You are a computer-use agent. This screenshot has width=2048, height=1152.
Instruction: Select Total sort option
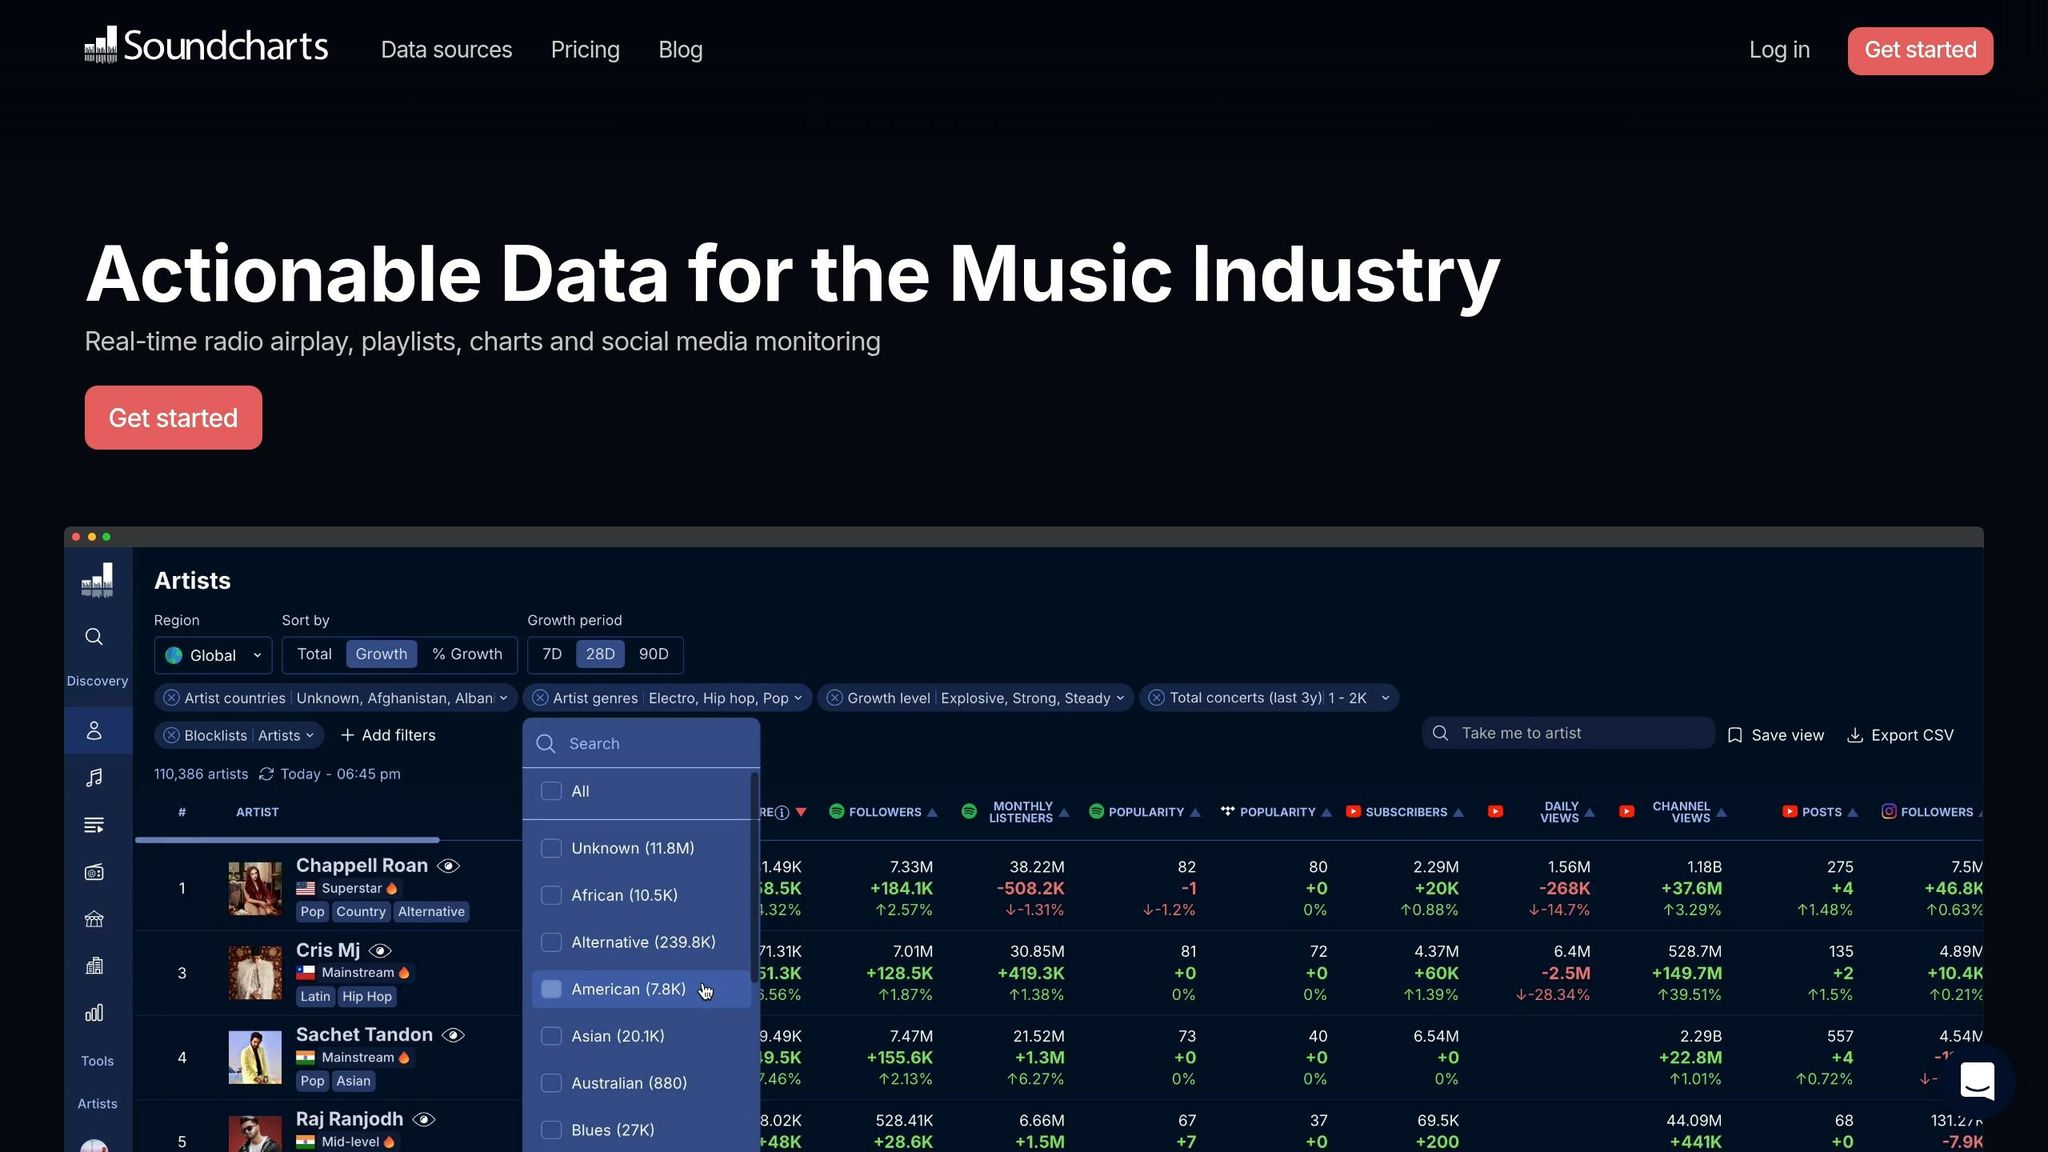point(314,654)
